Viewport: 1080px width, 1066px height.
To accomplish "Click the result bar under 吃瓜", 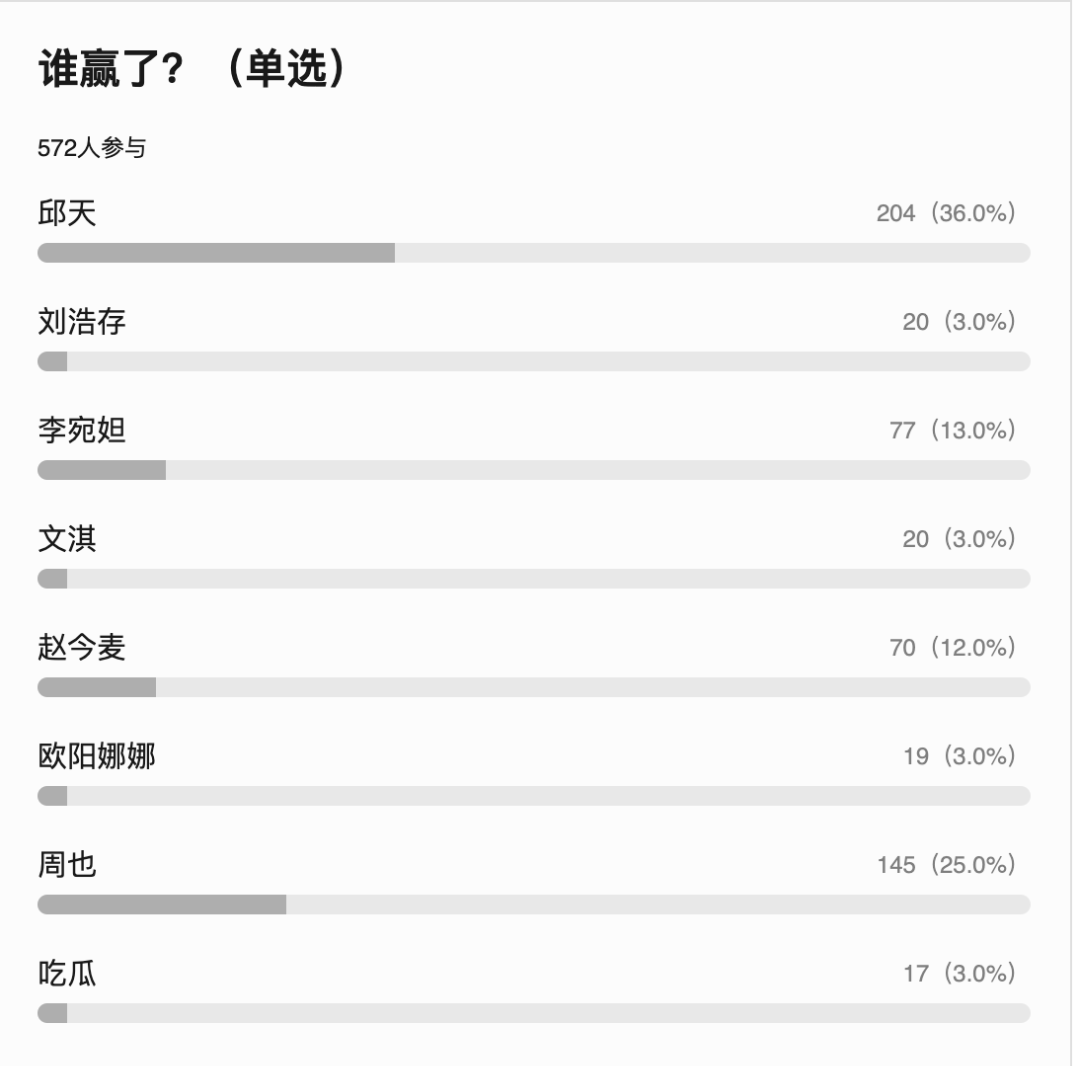I will coord(53,1013).
